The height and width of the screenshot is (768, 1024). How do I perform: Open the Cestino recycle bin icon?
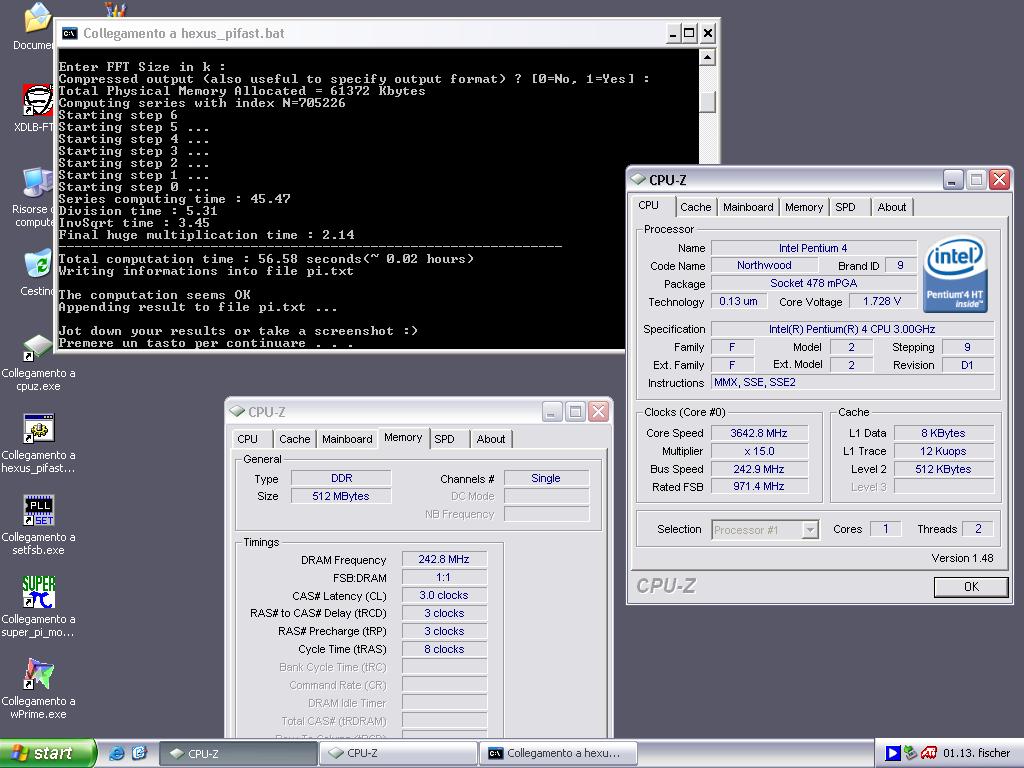[38, 264]
